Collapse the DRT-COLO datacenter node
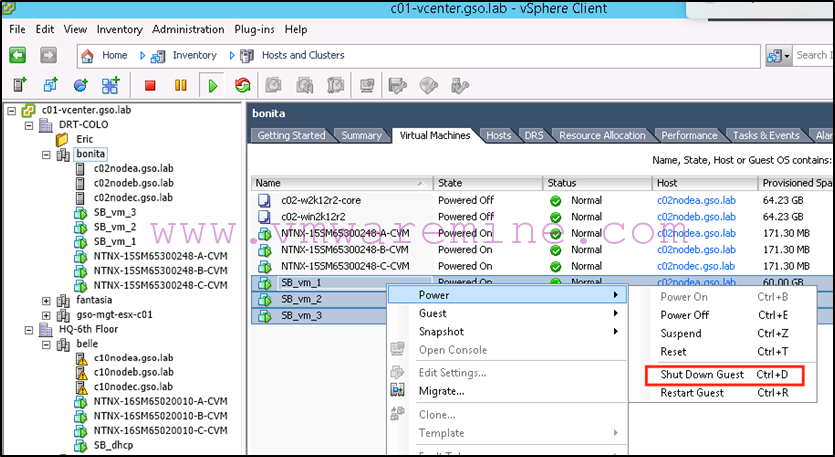 click(29, 126)
